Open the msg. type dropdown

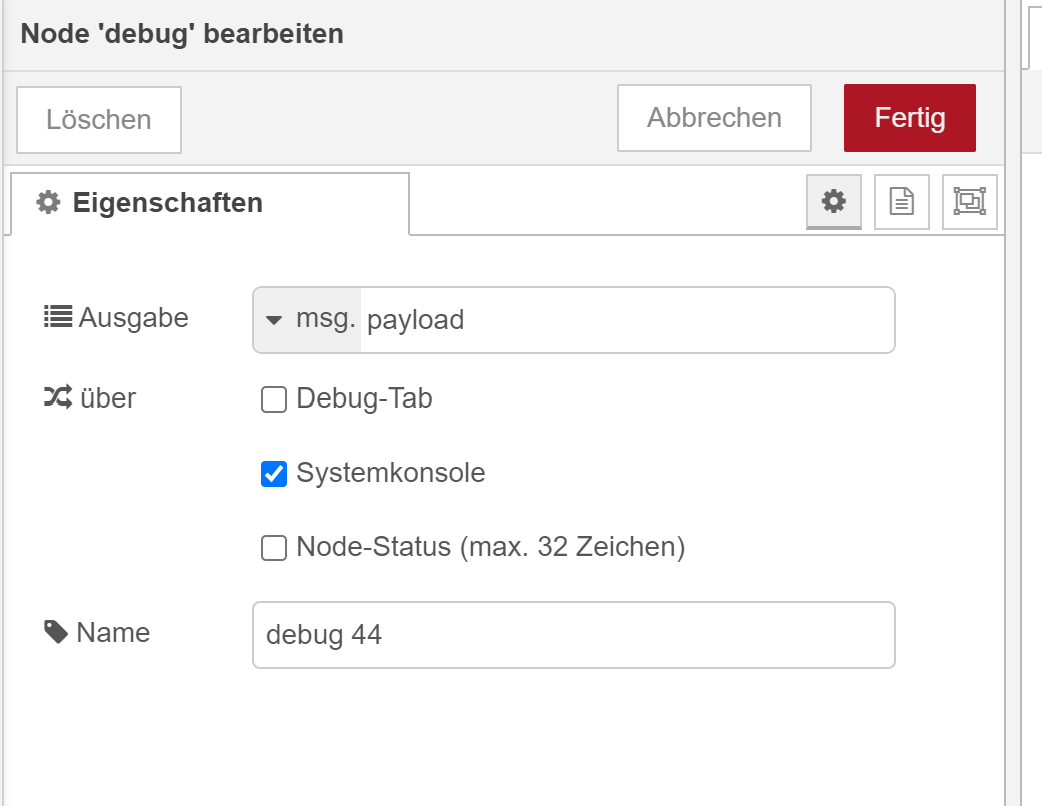[x=307, y=320]
